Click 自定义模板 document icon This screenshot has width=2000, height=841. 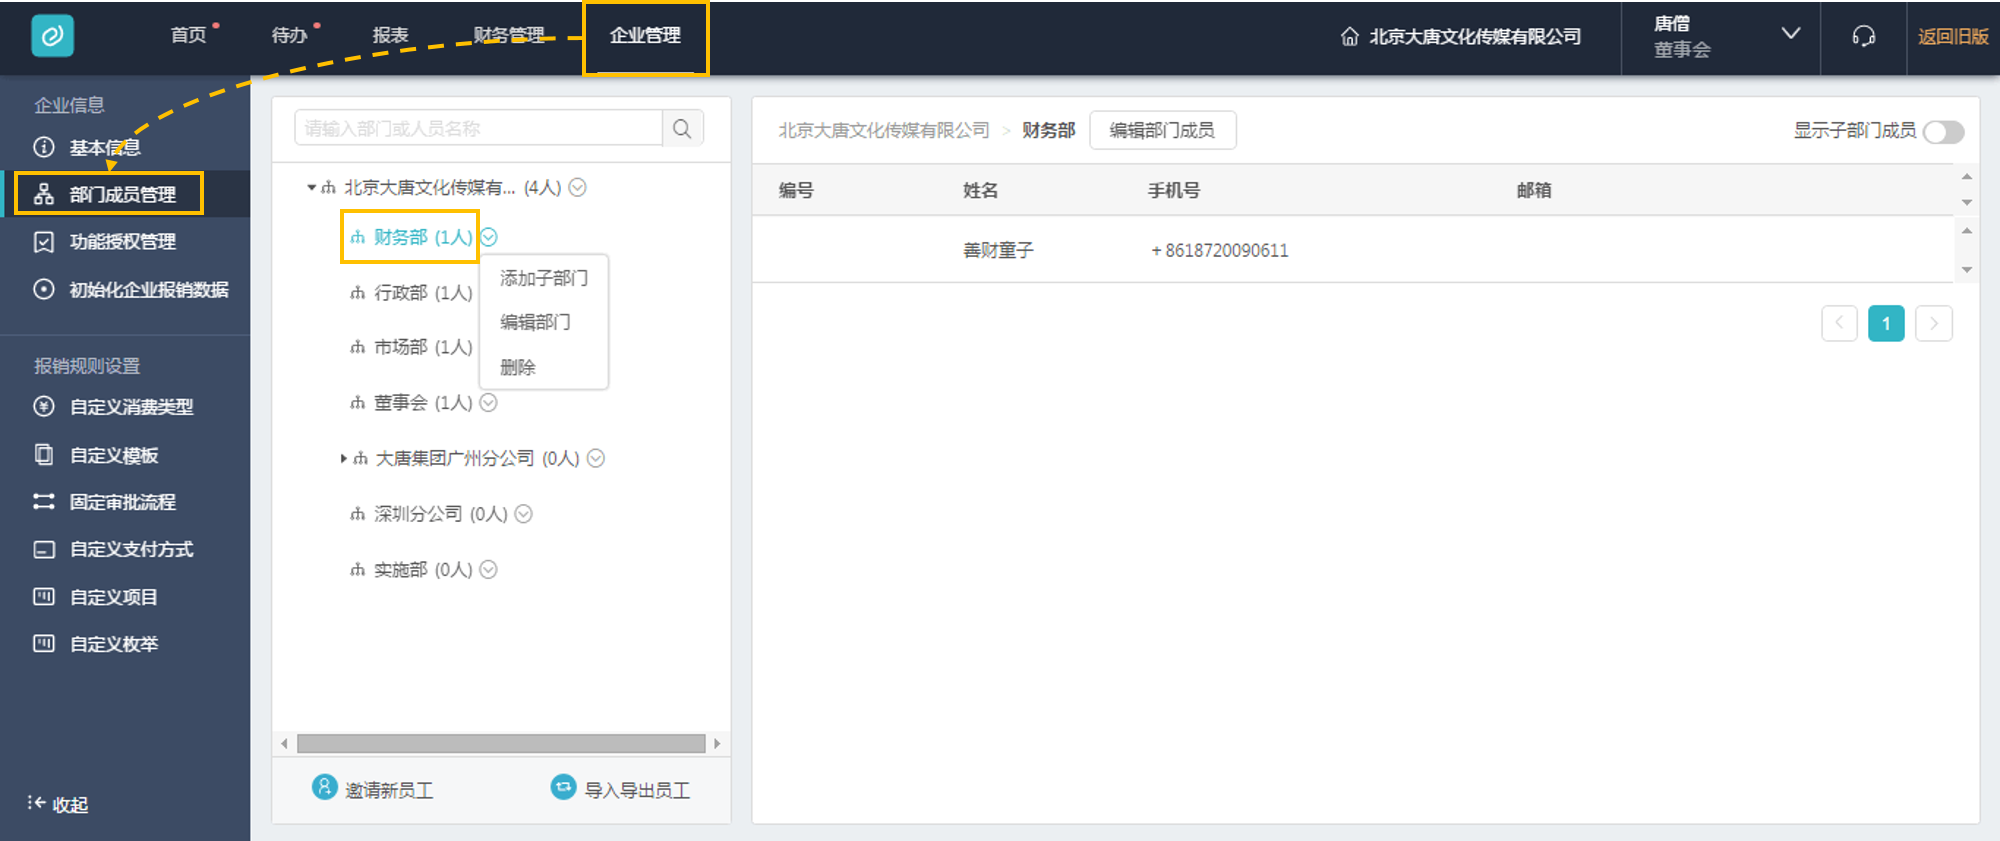[x=44, y=455]
